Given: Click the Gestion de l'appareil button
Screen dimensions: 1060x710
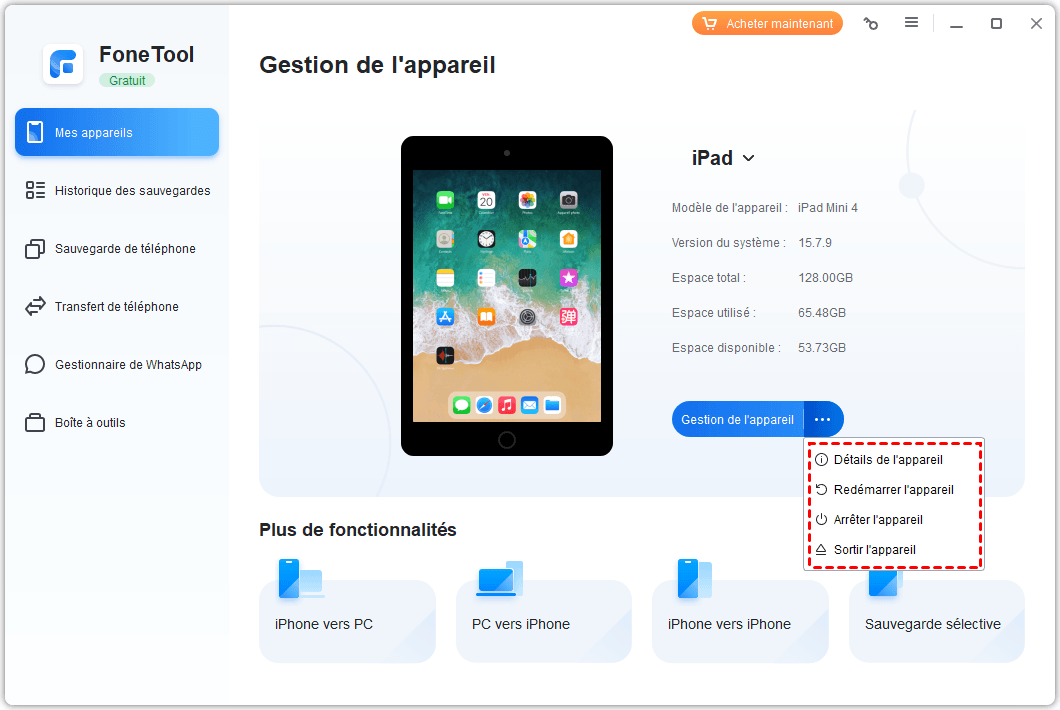Looking at the screenshot, I should 738,419.
